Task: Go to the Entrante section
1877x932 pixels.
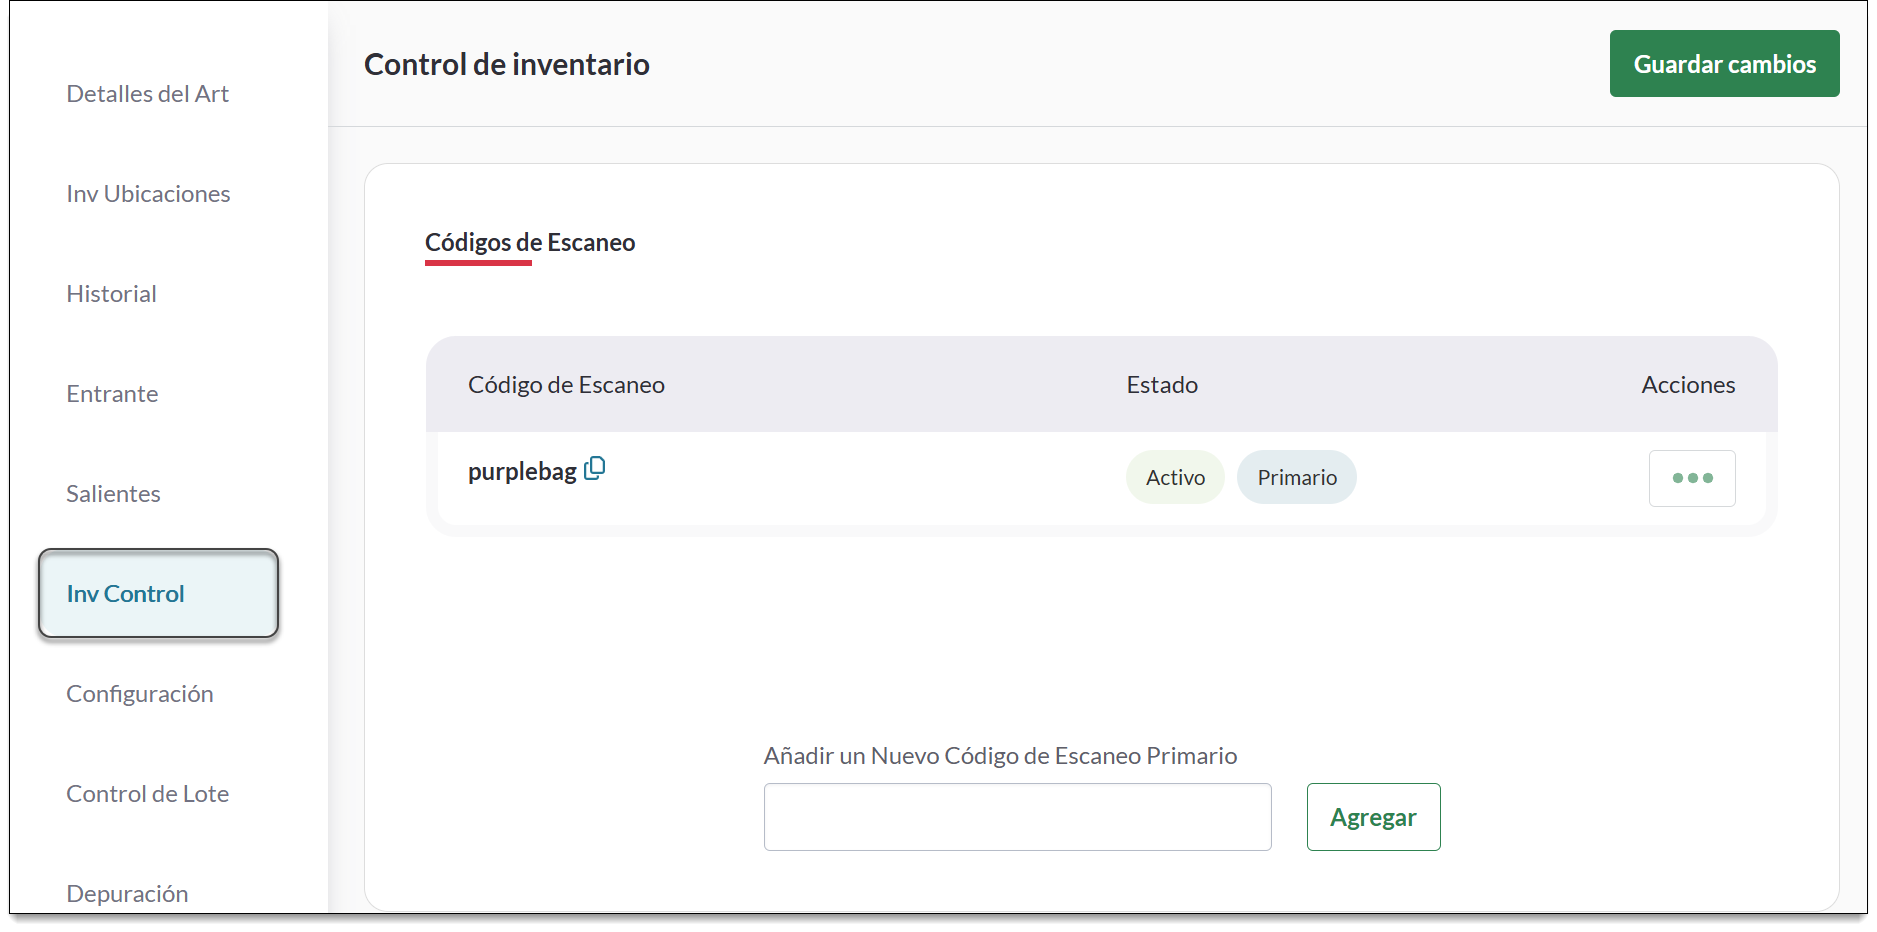Action: tap(111, 393)
